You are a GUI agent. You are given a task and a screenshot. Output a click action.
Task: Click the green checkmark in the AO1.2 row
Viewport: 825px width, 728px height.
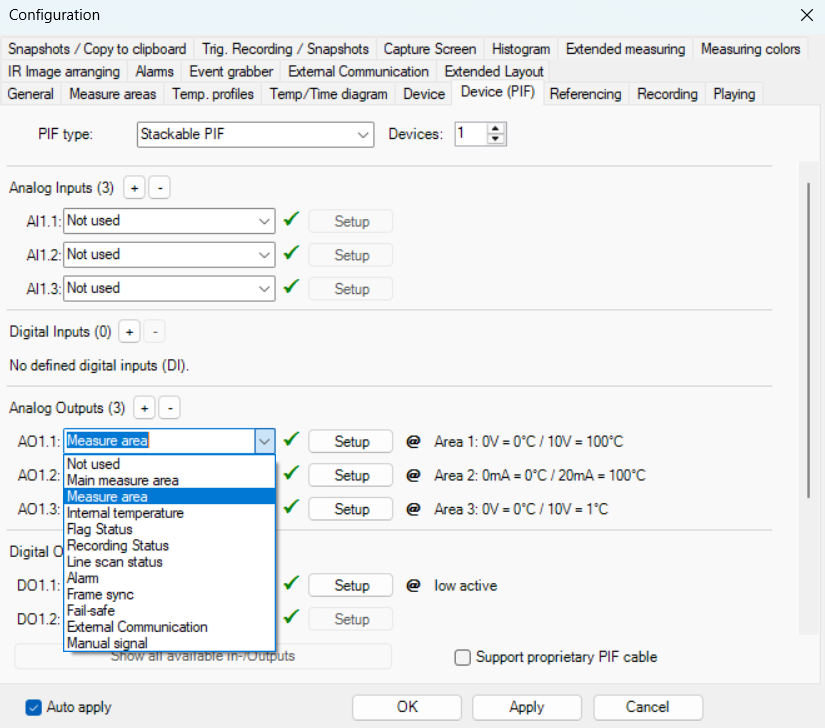click(291, 473)
